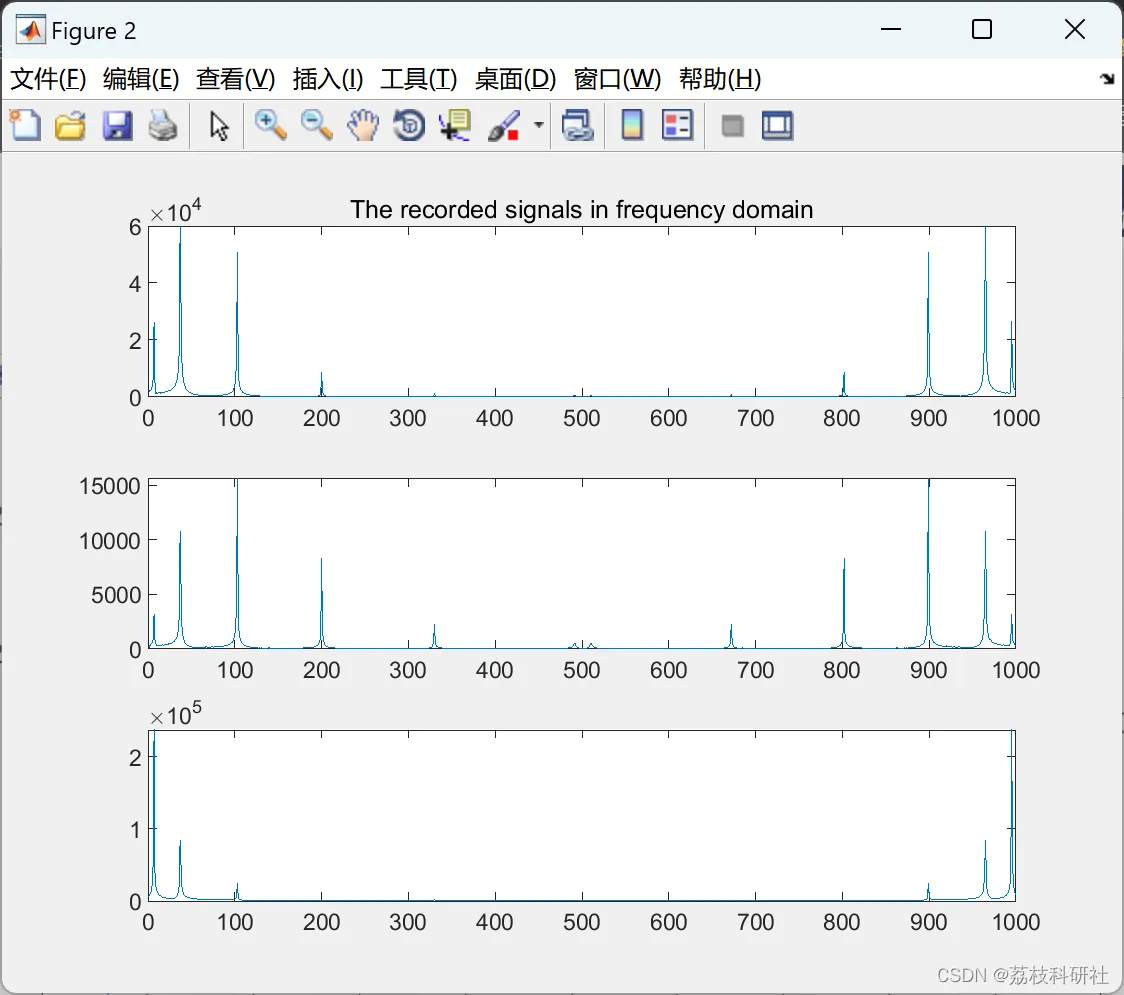Click the '10000' y-axis label in the middle plot
Viewport: 1124px width, 995px height.
click(x=110, y=541)
